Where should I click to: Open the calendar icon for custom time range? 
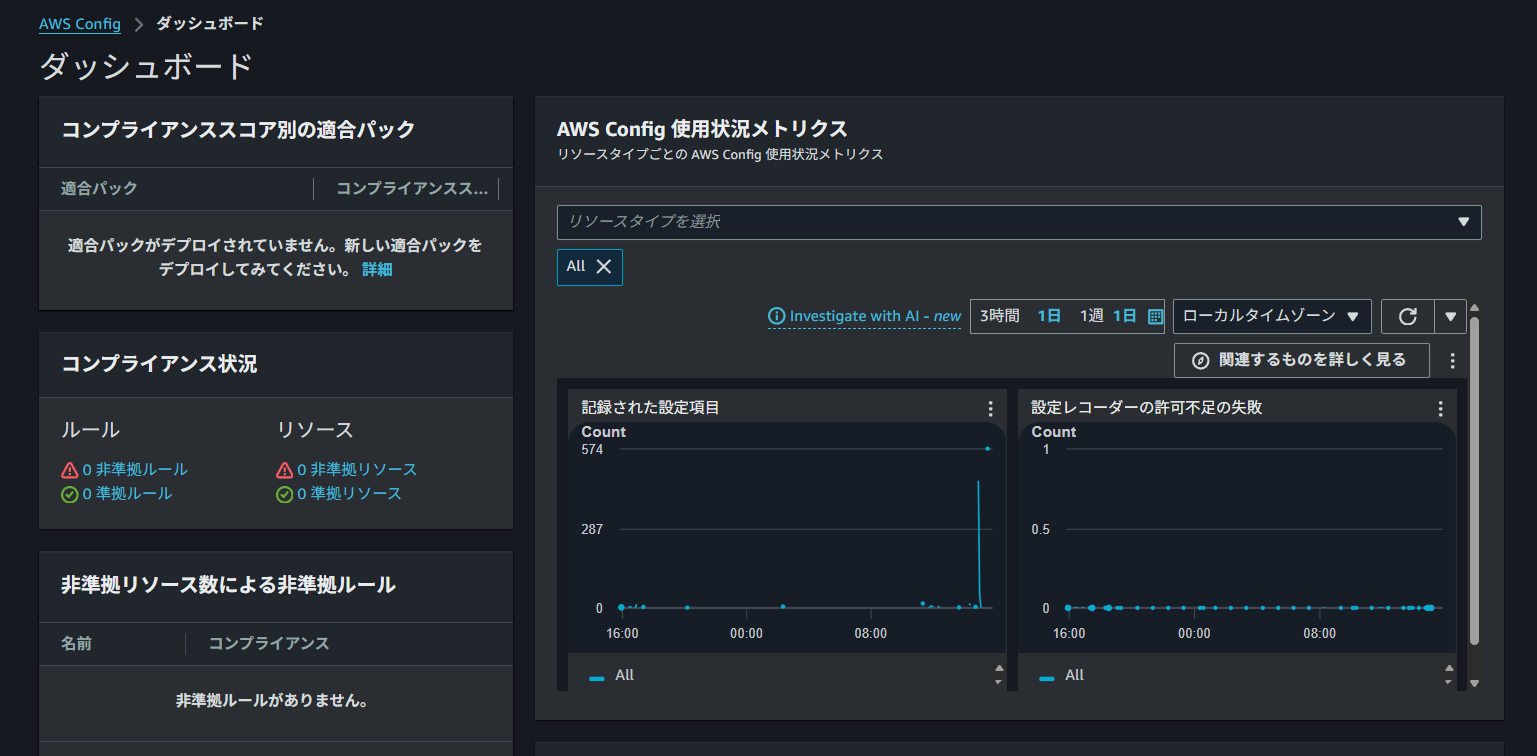tap(1155, 316)
